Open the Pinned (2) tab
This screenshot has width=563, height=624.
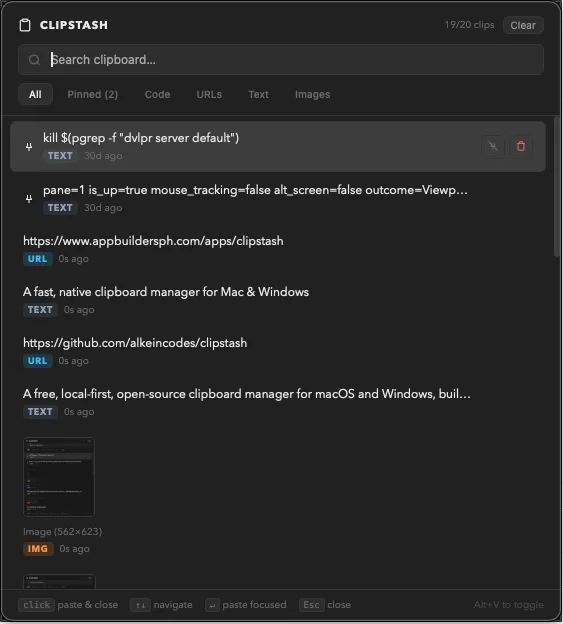[x=93, y=94]
